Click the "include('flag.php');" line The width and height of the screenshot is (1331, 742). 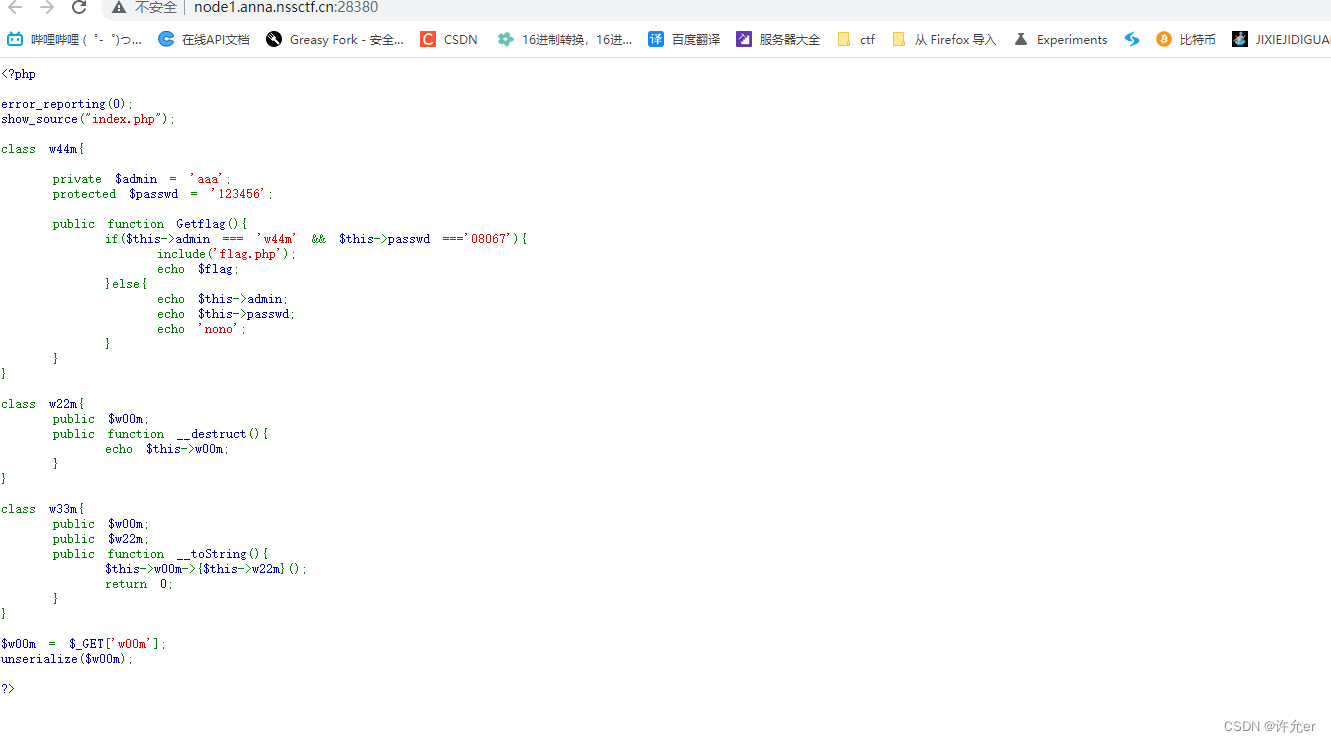(x=227, y=254)
